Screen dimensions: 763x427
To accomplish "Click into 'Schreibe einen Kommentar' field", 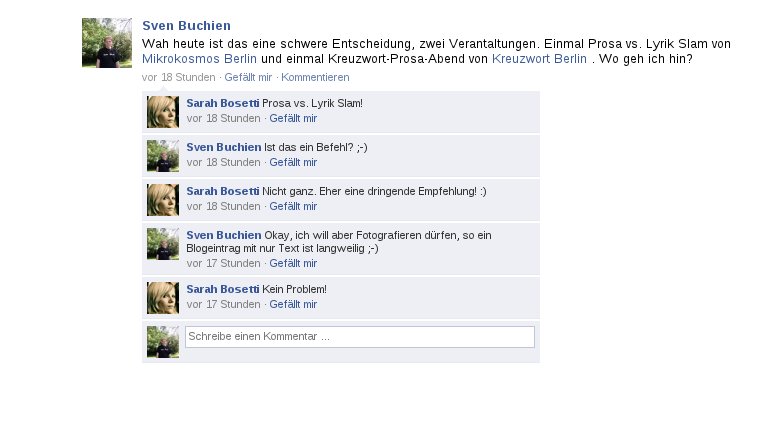I will click(x=360, y=337).
